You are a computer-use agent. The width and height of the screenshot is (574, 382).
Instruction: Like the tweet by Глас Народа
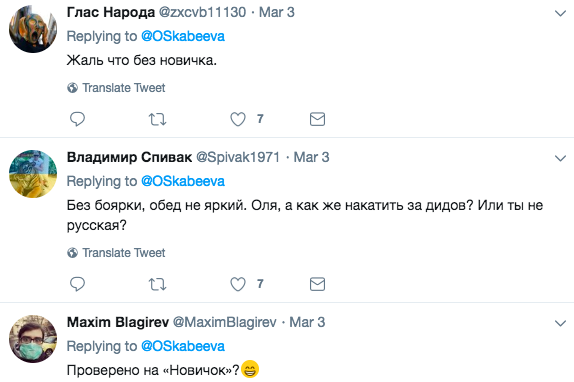[x=238, y=119]
